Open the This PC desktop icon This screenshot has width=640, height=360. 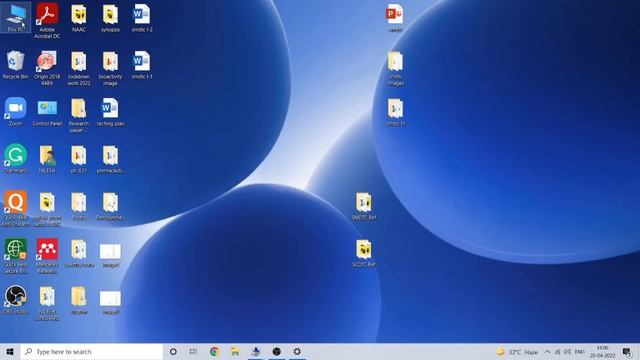click(x=16, y=18)
